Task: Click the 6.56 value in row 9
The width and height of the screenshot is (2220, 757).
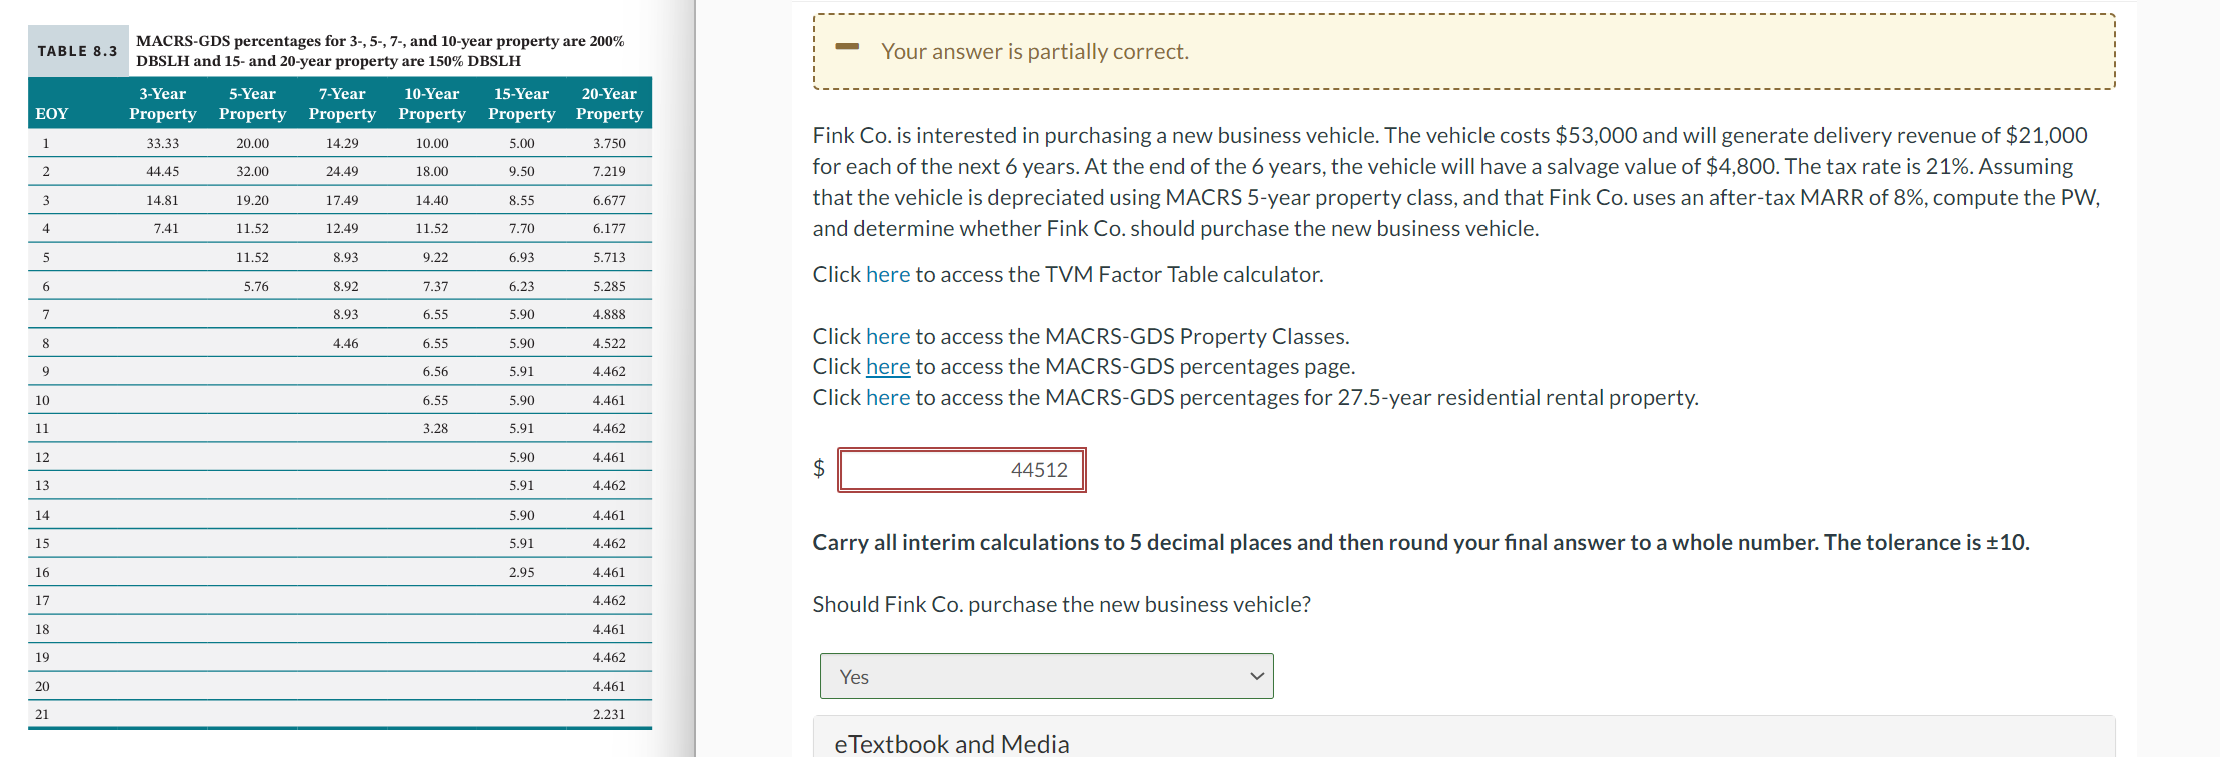Action: (435, 371)
